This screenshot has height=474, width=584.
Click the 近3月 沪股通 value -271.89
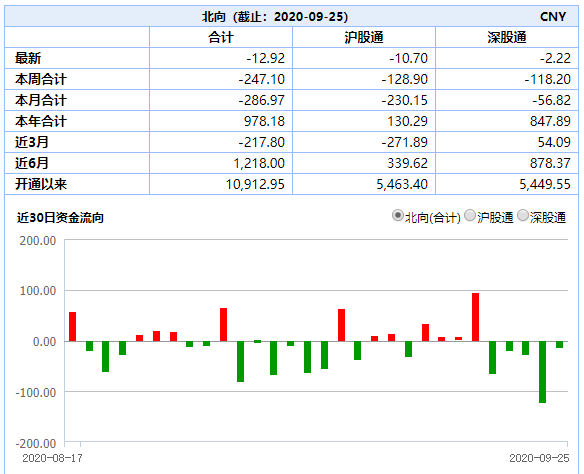[404, 142]
